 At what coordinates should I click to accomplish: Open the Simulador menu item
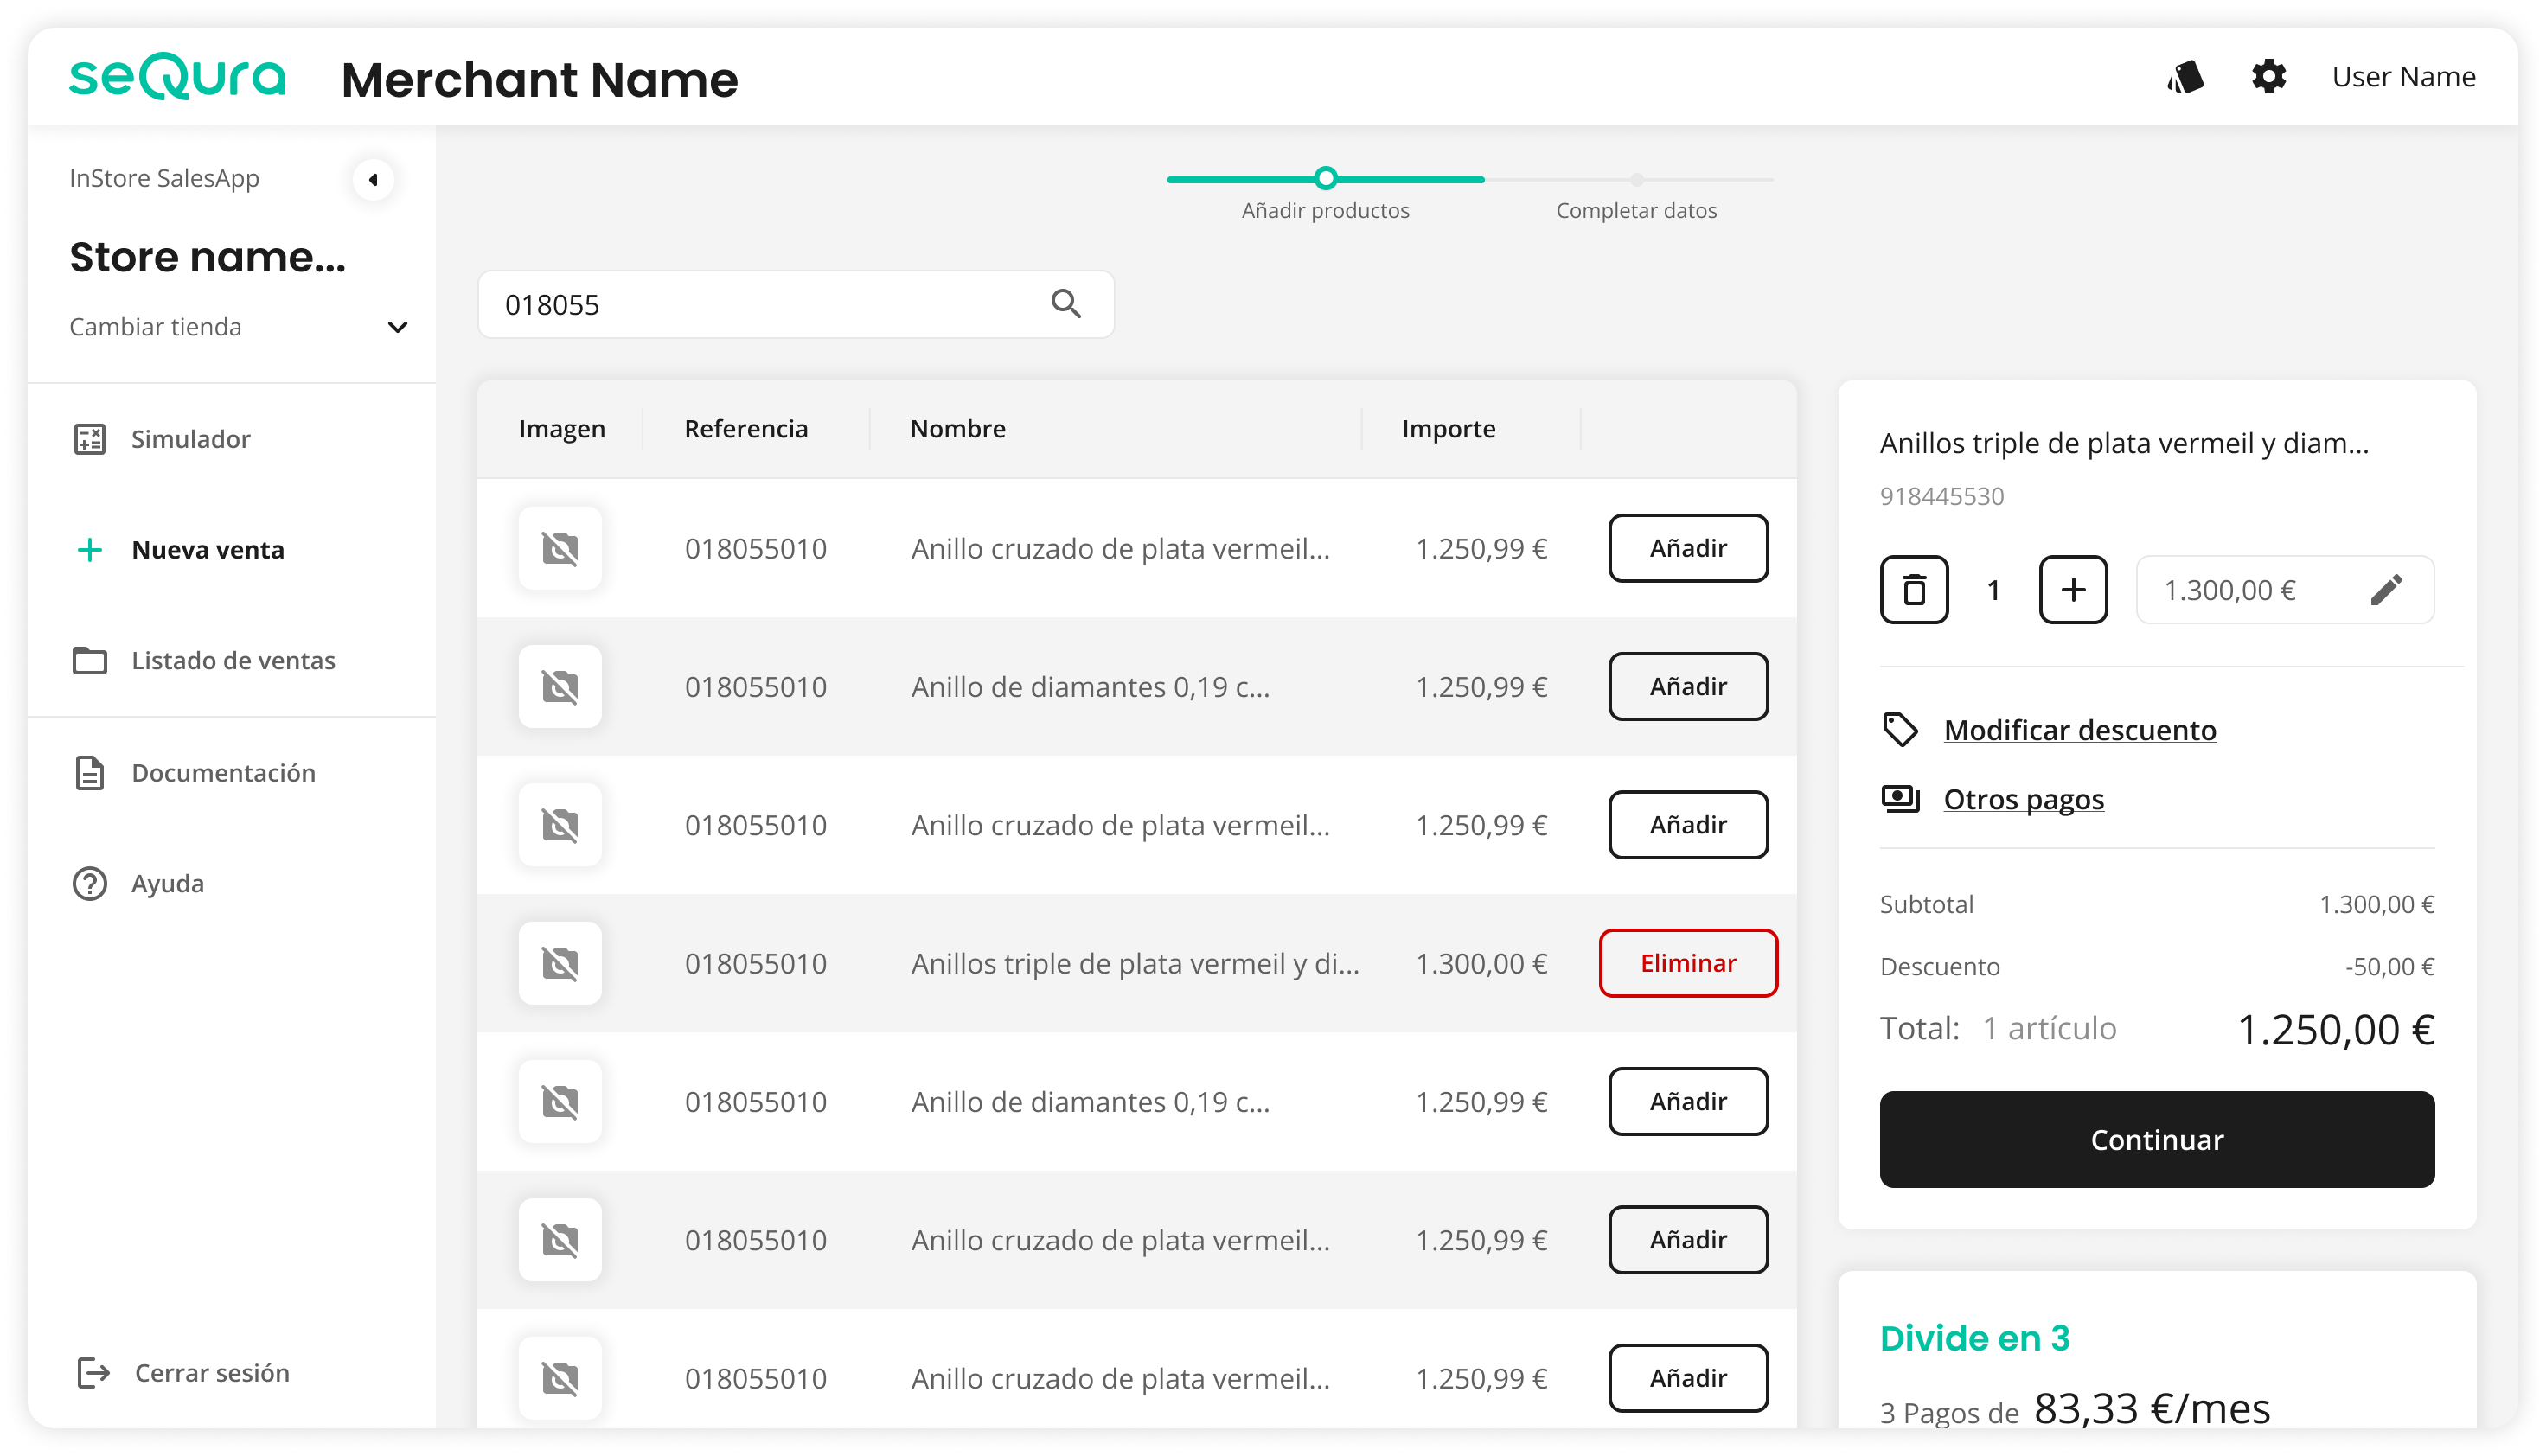[x=190, y=439]
